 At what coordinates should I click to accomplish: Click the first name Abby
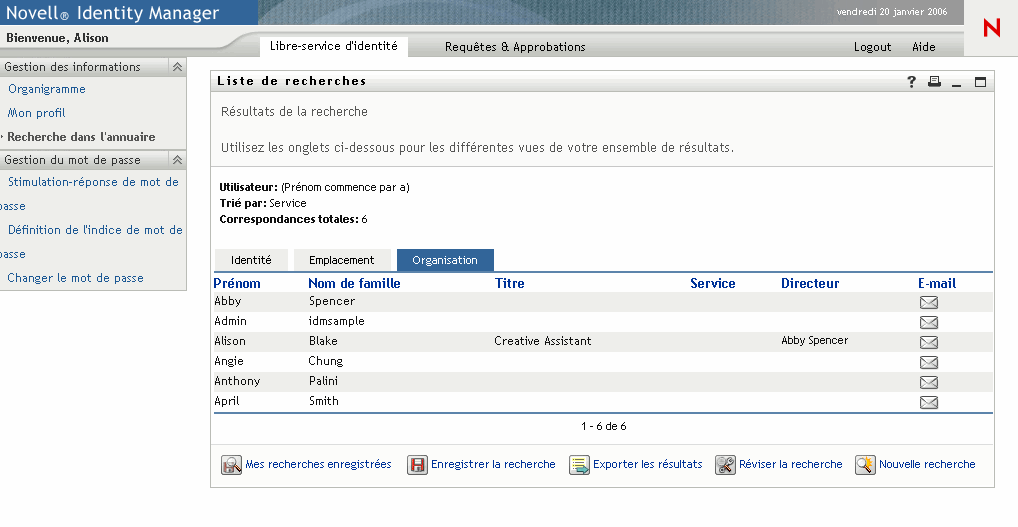228,301
